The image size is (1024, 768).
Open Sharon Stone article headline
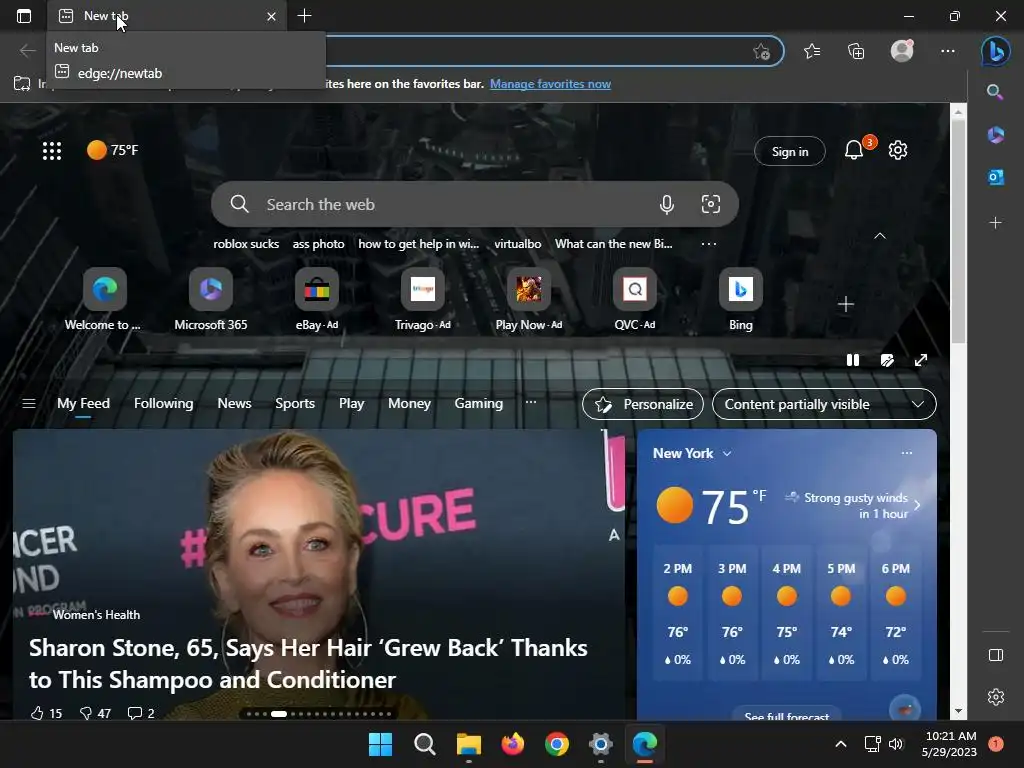[x=308, y=664]
